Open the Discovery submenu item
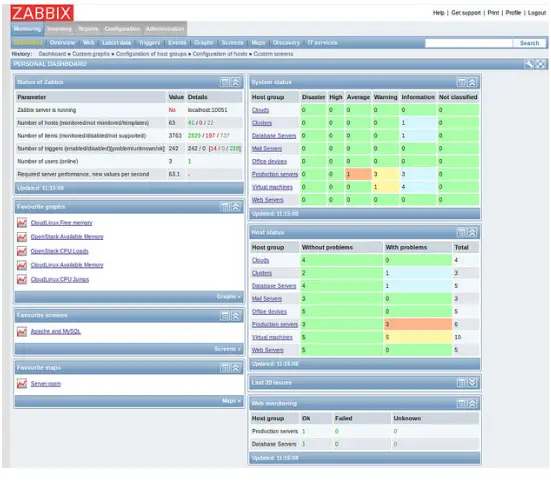This screenshot has height=481, width=551. pyautogui.click(x=286, y=43)
